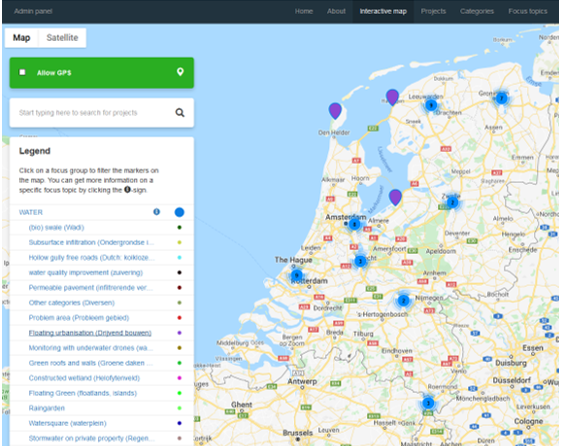Open the cluster marker at Zwolle
Viewport: 566px width, 448px height.
(452, 203)
